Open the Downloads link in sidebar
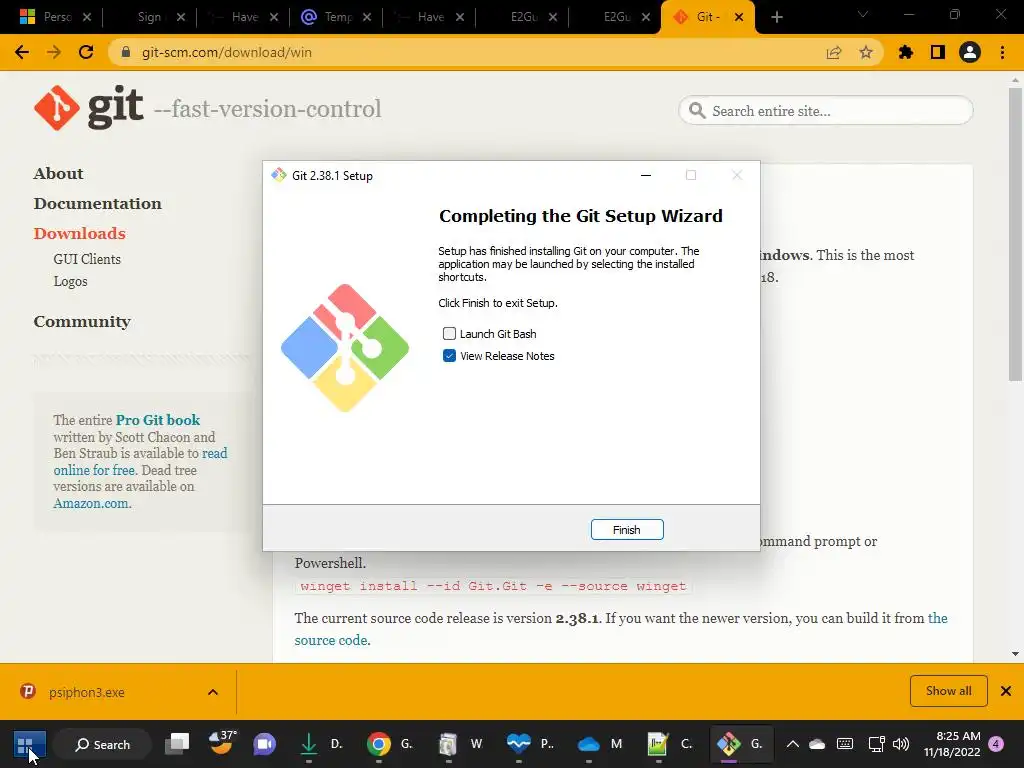The height and width of the screenshot is (768, 1024). tap(79, 234)
